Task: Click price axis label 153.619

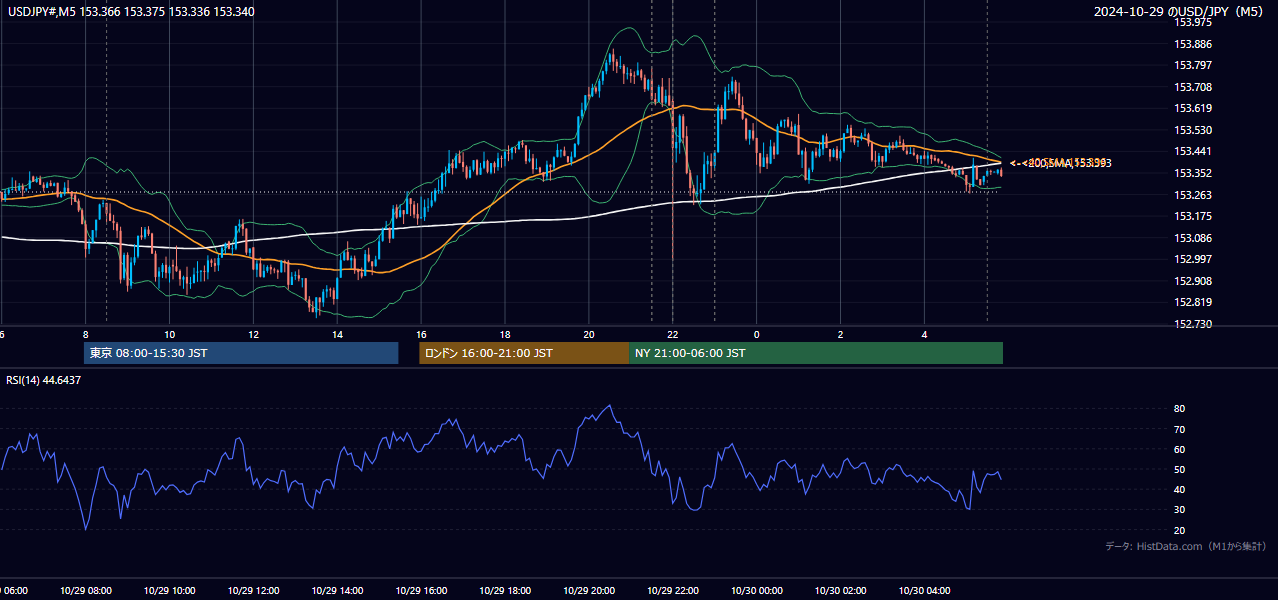Action: pyautogui.click(x=1193, y=109)
